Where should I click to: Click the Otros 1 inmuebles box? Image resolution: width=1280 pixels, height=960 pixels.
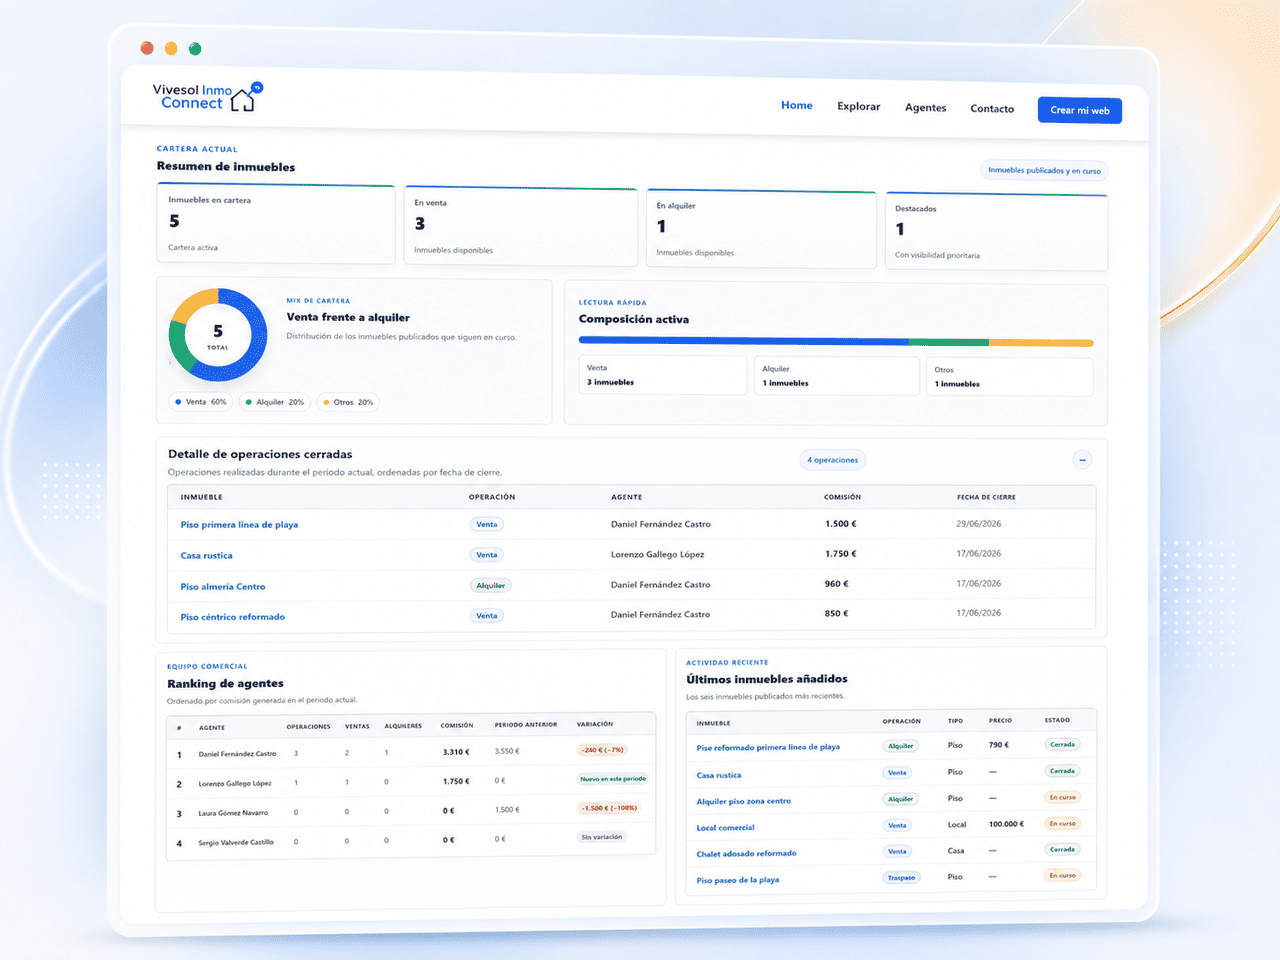click(1010, 377)
